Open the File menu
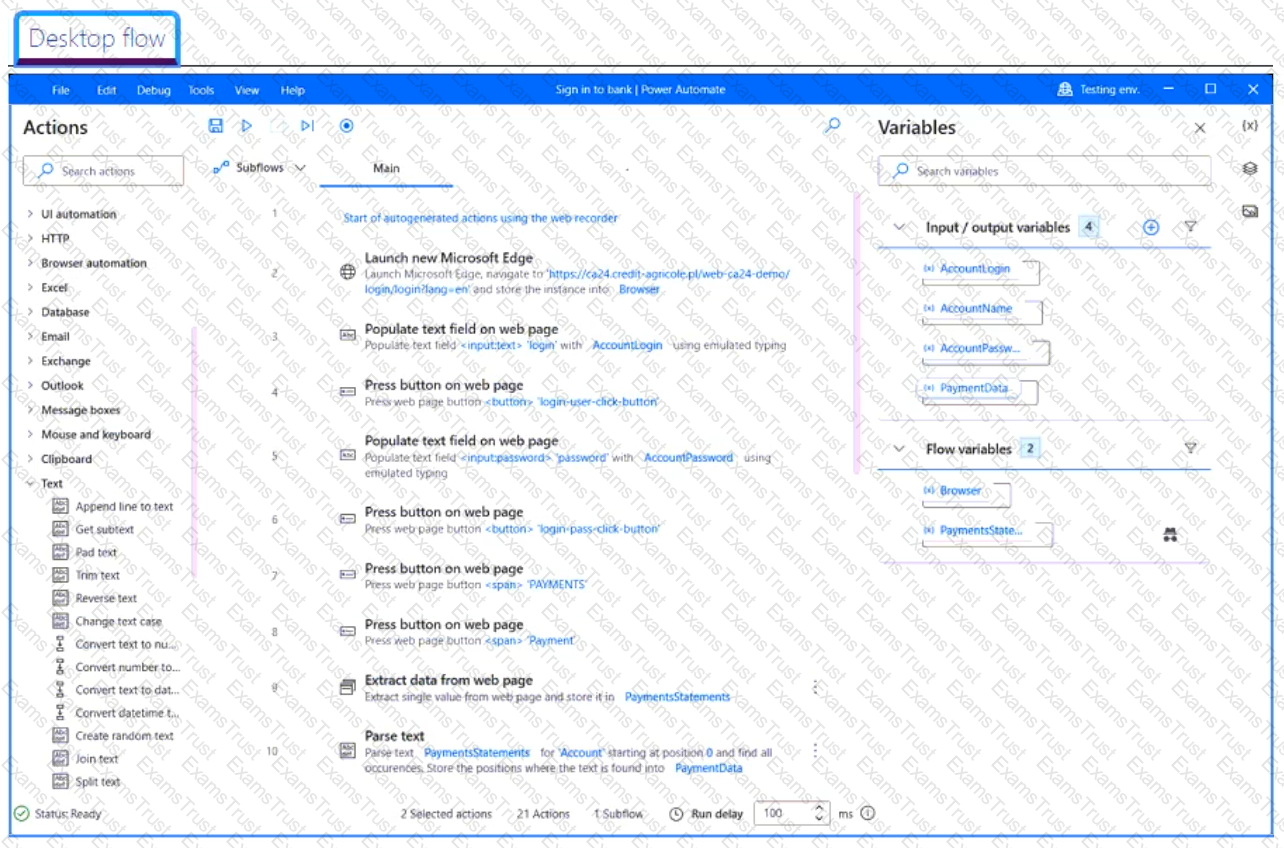This screenshot has height=848, width=1284. click(x=61, y=90)
